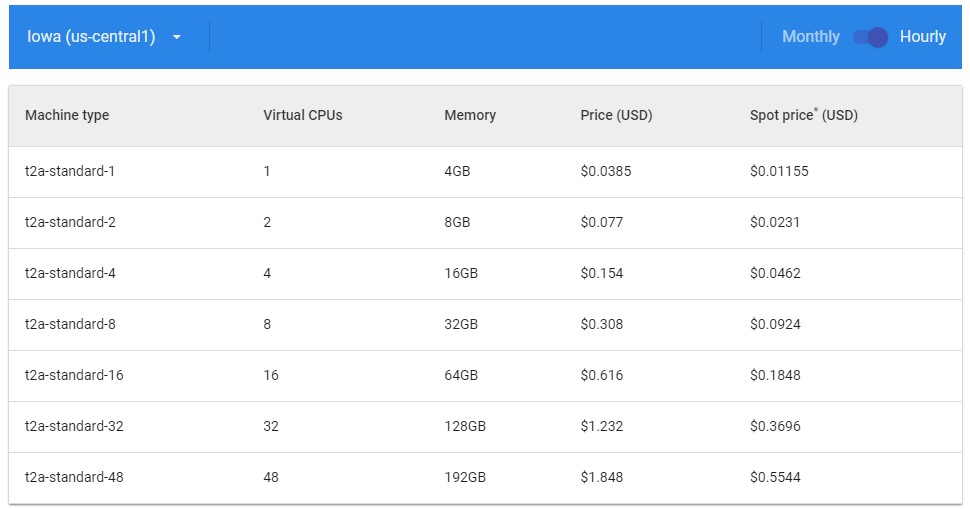Click the Machine type column header
Viewport: 970px width, 509px height.
(67, 115)
